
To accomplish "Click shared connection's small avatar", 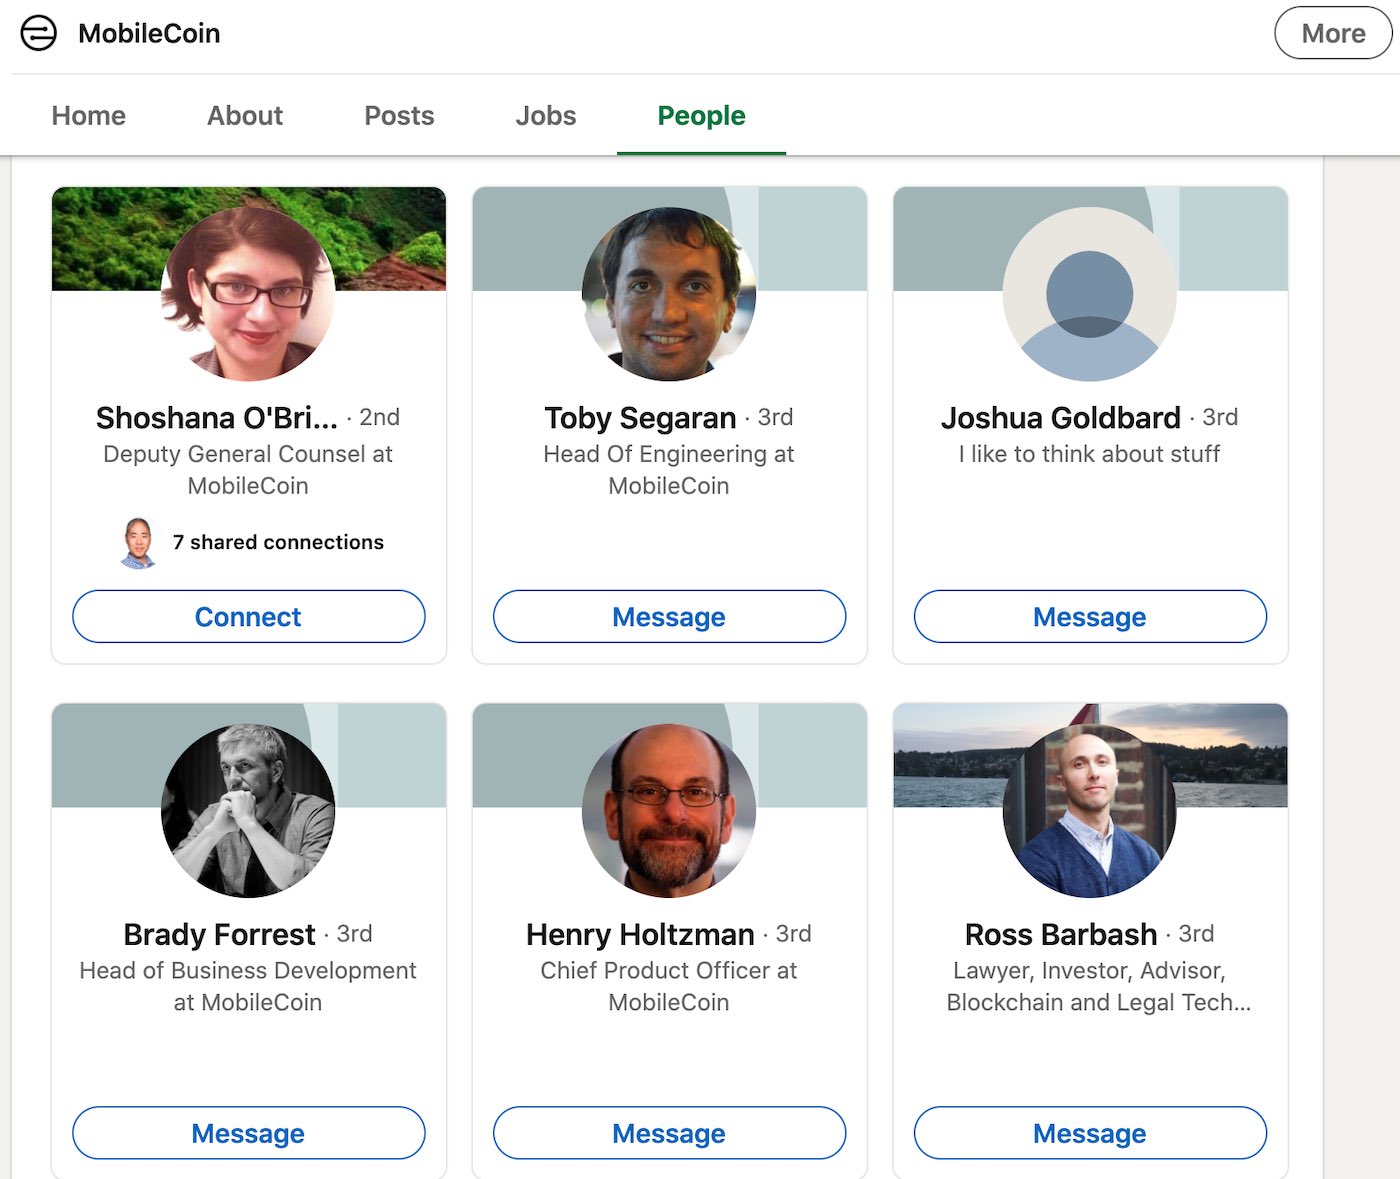I will pos(139,542).
